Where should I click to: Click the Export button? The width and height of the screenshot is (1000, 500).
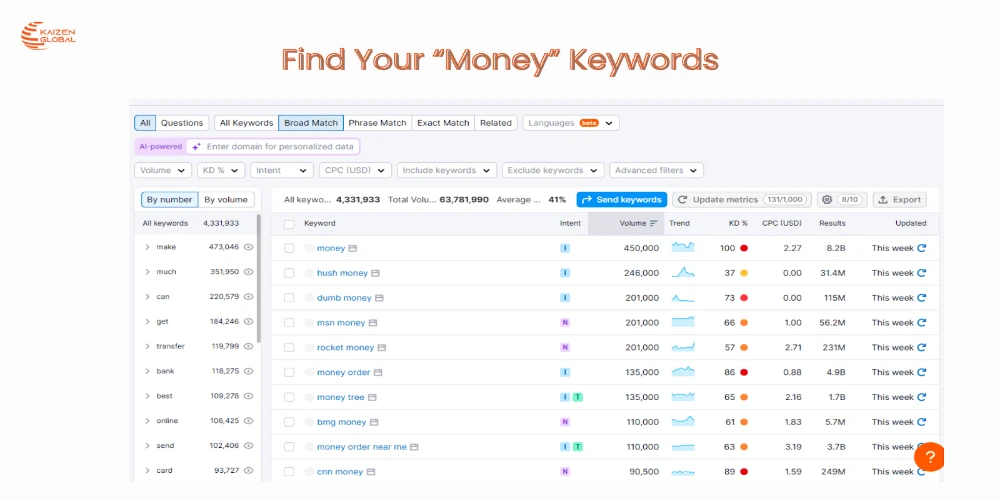pyautogui.click(x=900, y=200)
